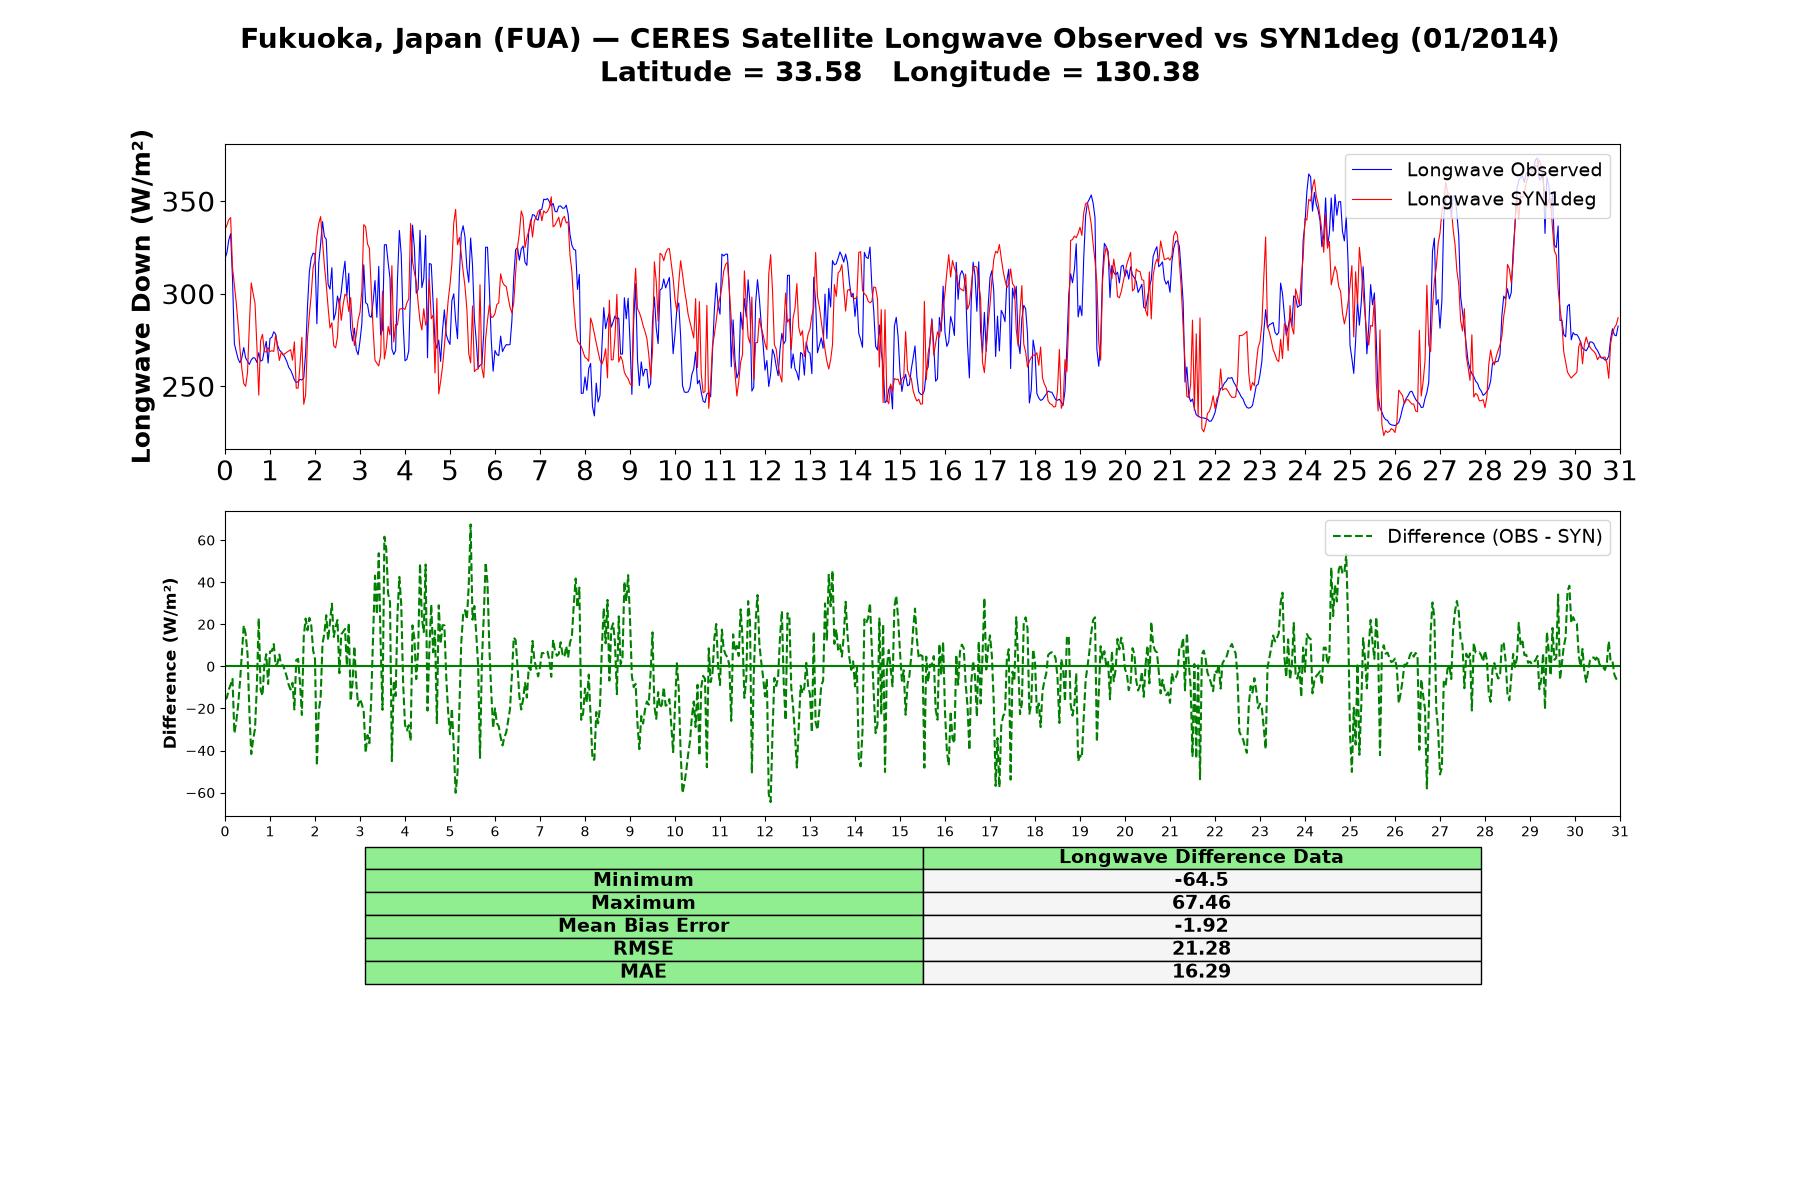Click the Mean Bias Error row label
The image size is (1800, 1200).
(x=643, y=926)
